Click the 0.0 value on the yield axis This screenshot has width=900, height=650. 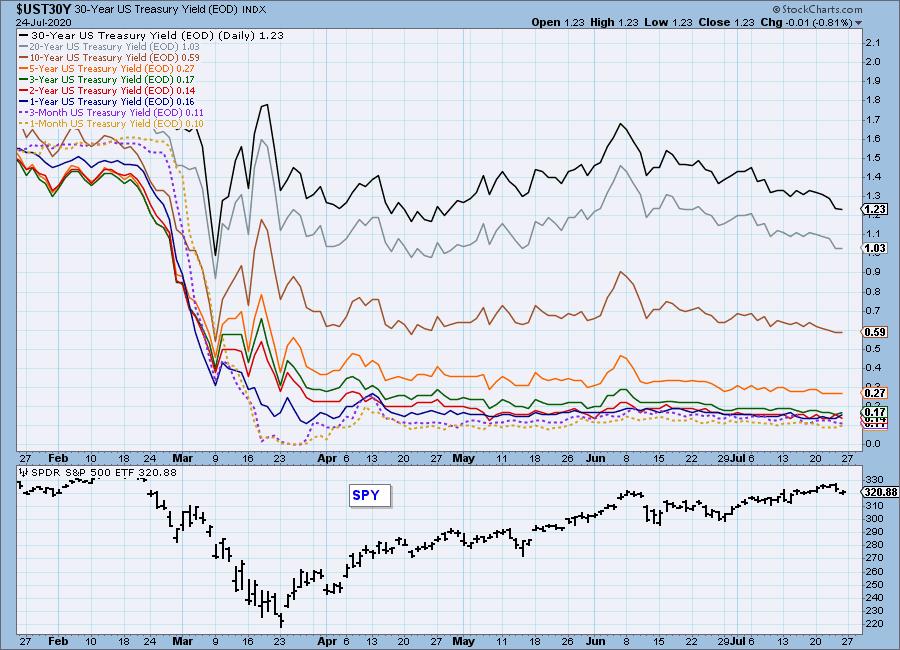click(872, 444)
